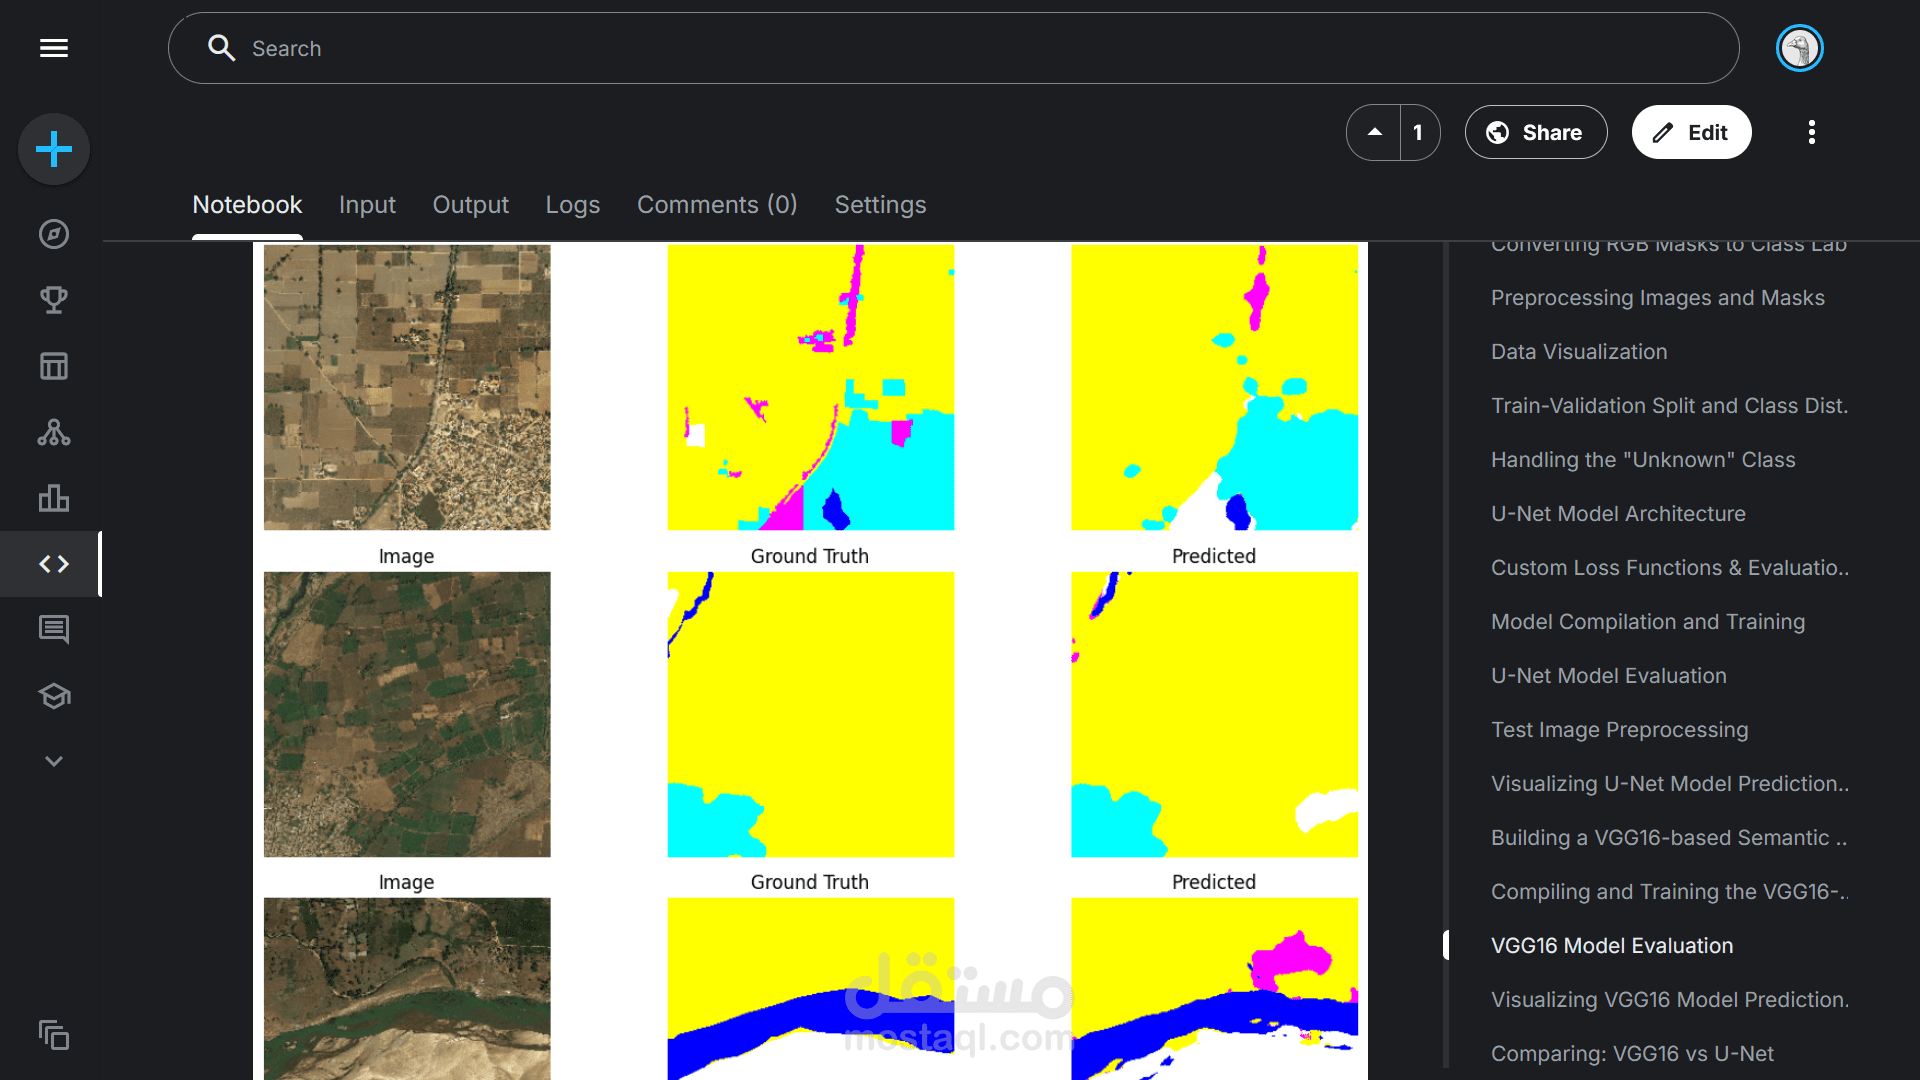Image resolution: width=1920 pixels, height=1080 pixels.
Task: Open Competitions trophy icon
Action: [54, 300]
